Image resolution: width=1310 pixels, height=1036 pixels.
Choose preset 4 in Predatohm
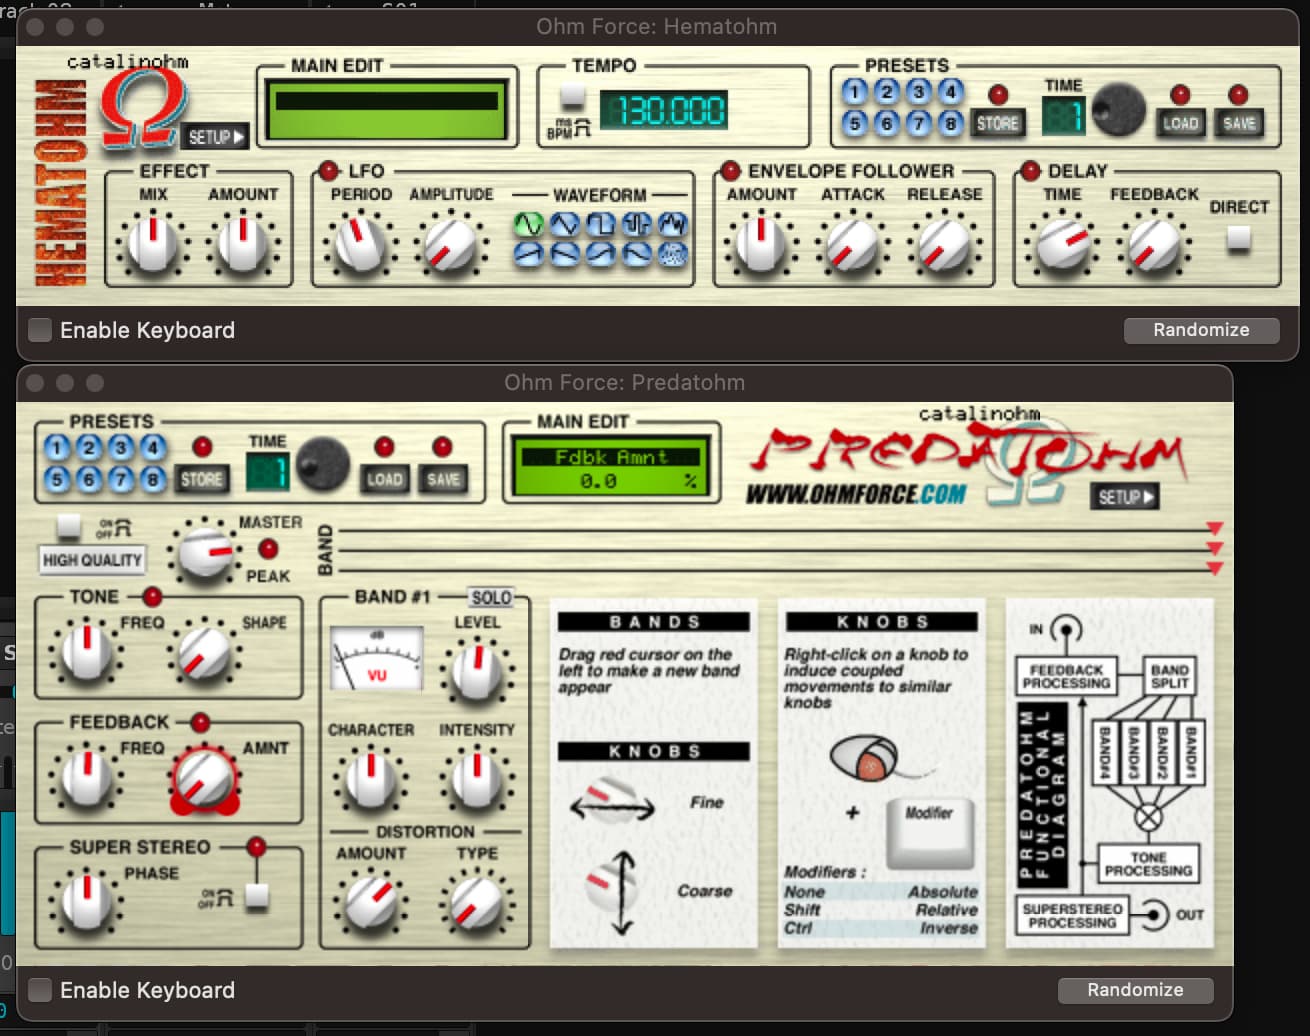coord(153,448)
